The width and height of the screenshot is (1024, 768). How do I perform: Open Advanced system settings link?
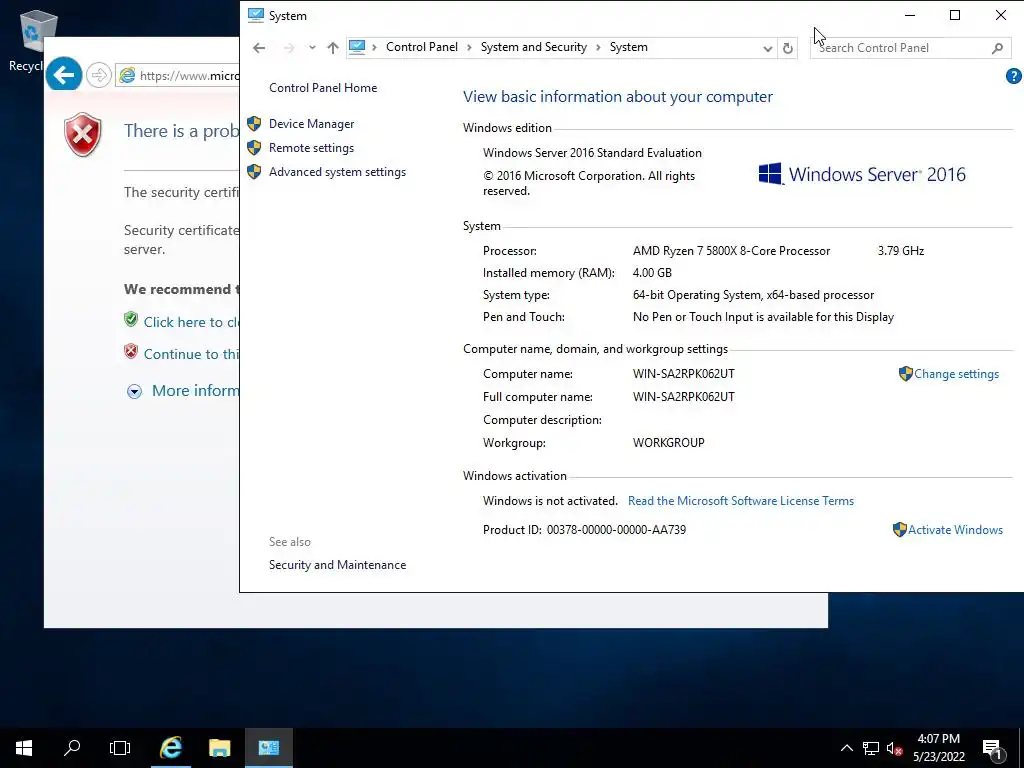(337, 172)
